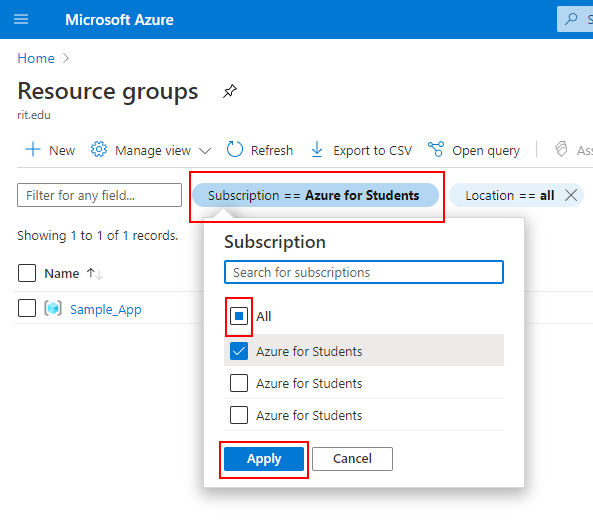
Task: Click the search magnifier icon in header
Action: [x=571, y=19]
